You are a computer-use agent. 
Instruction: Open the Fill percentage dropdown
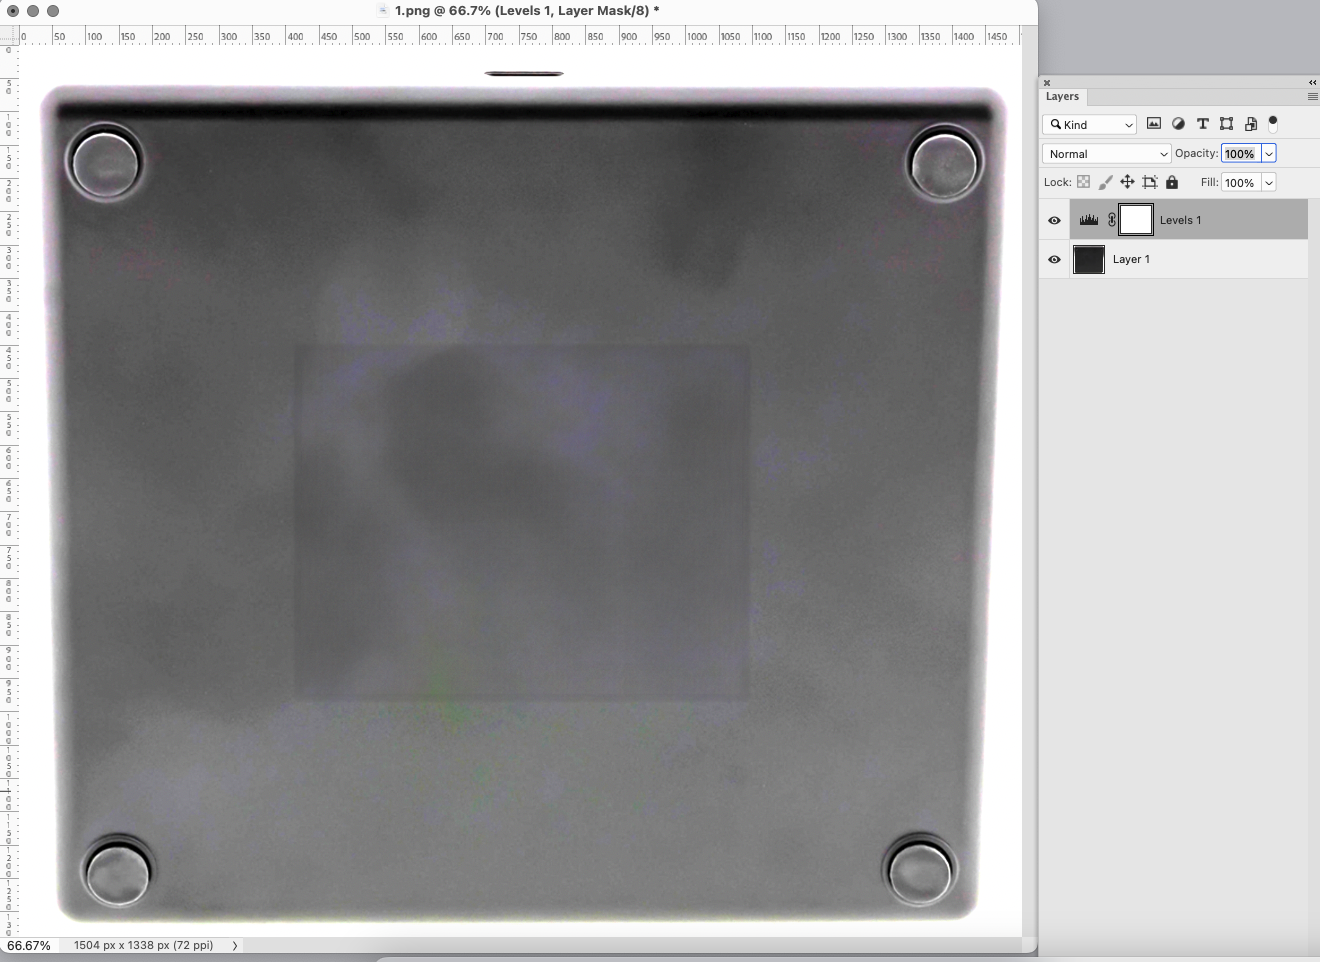(x=1268, y=182)
